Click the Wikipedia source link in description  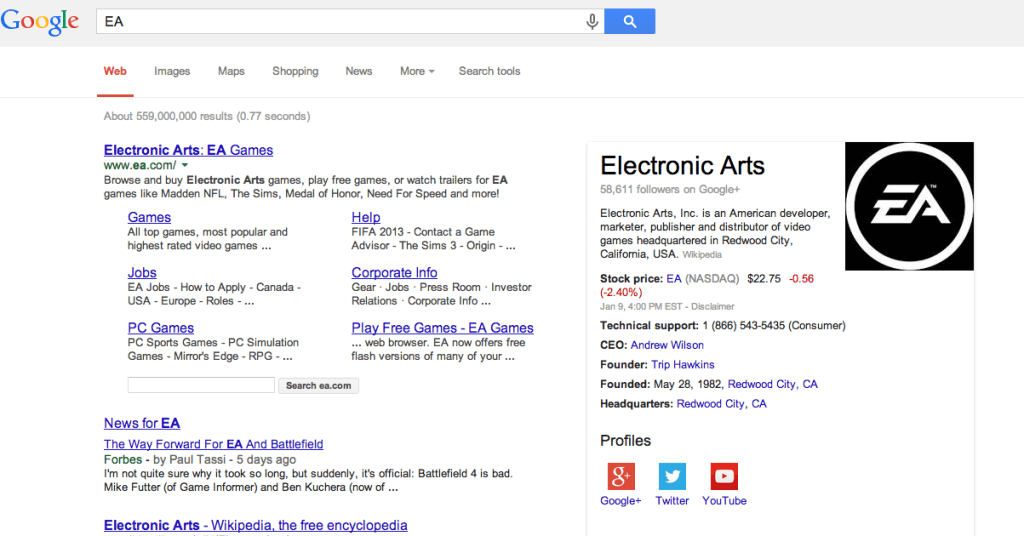point(702,255)
